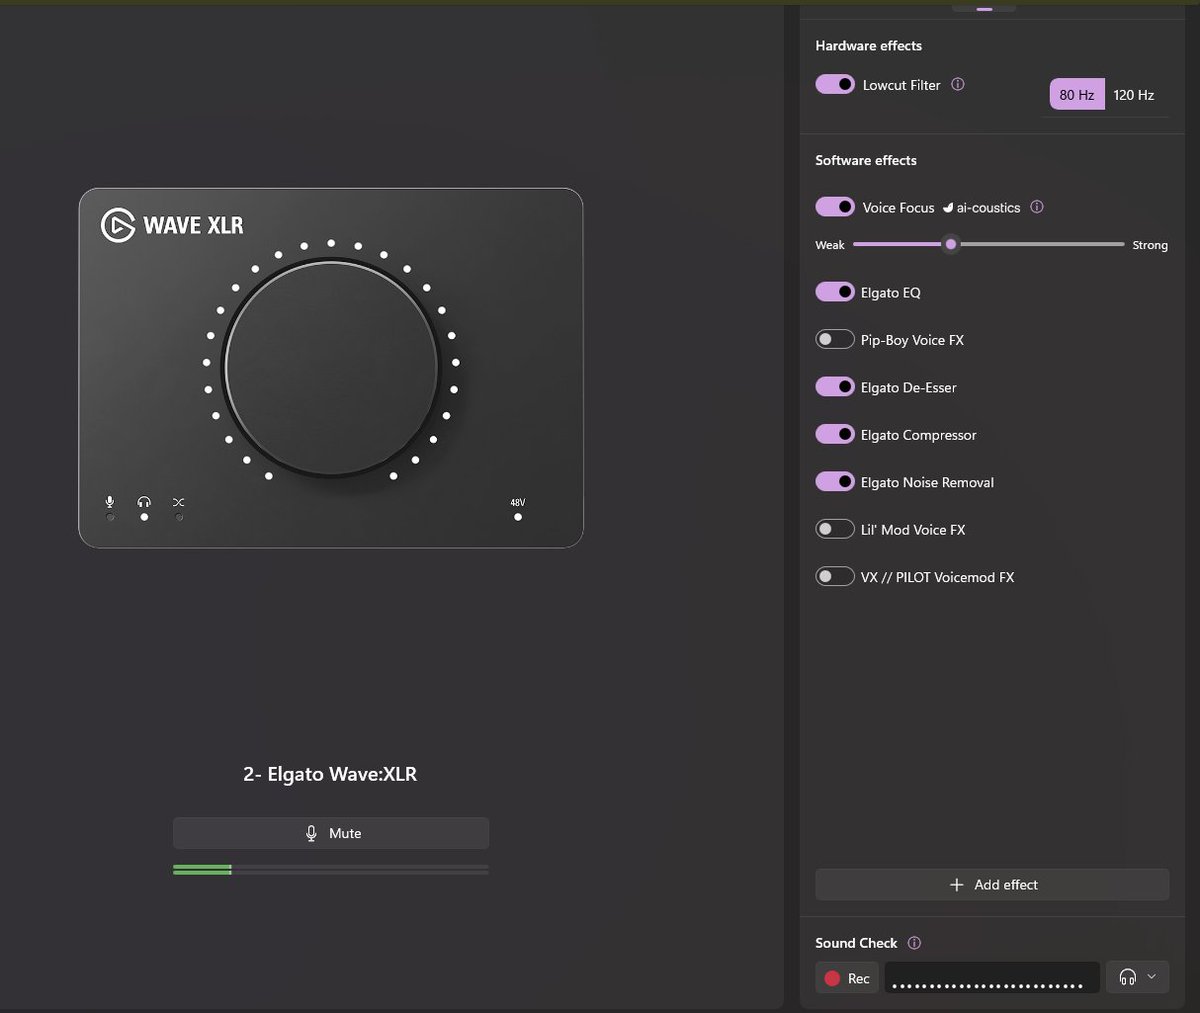Screen dimensions: 1200x1013
Task: Enable Lil' Mod Voice FX switch
Action: click(x=835, y=529)
